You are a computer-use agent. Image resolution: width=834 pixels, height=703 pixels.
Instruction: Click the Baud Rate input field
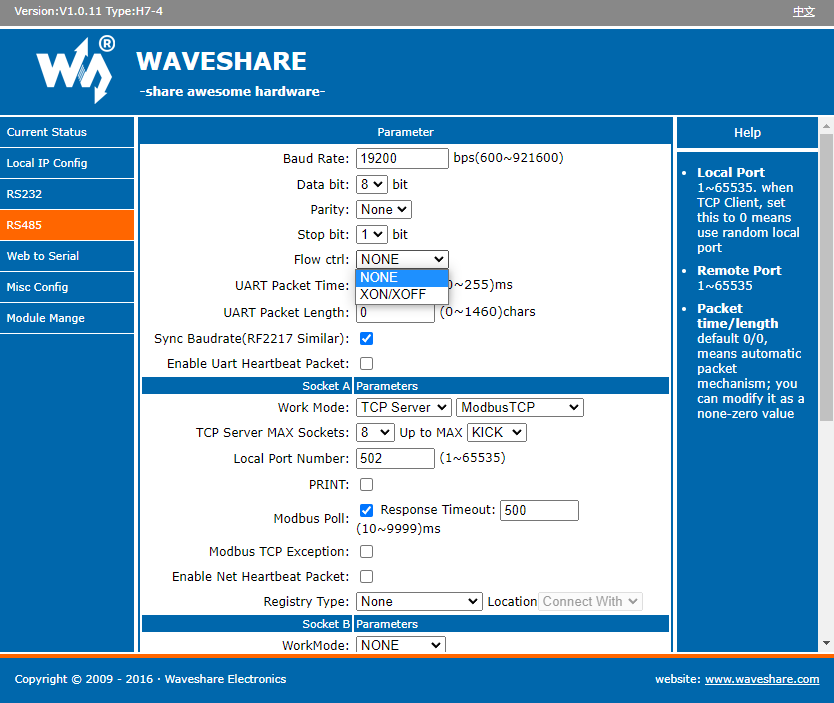point(402,158)
